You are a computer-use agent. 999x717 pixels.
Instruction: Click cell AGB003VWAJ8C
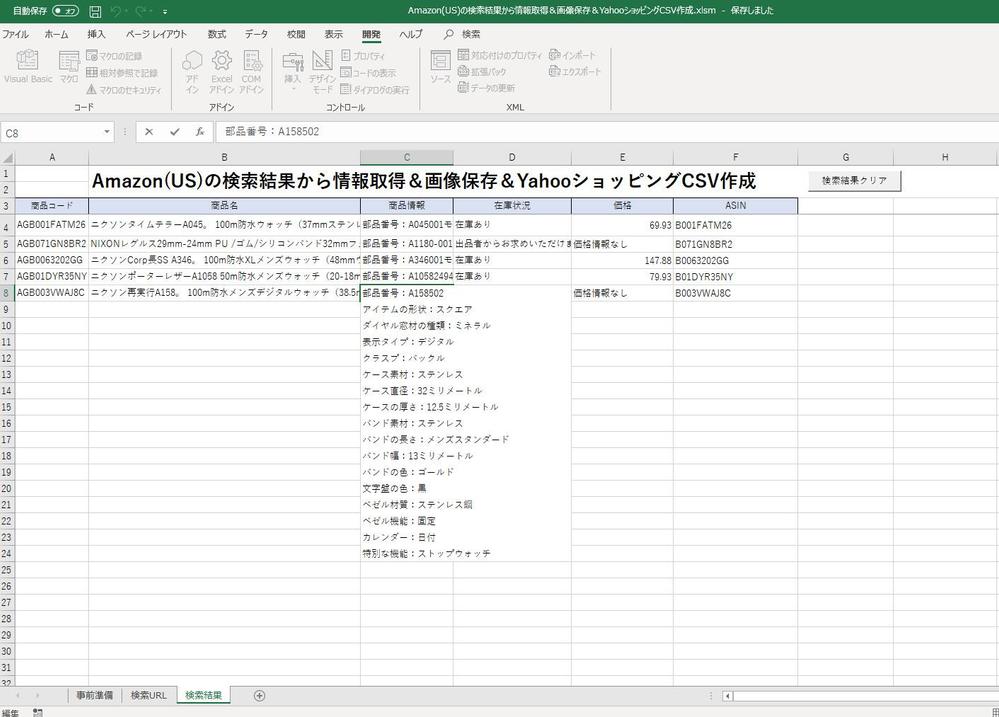pos(51,293)
